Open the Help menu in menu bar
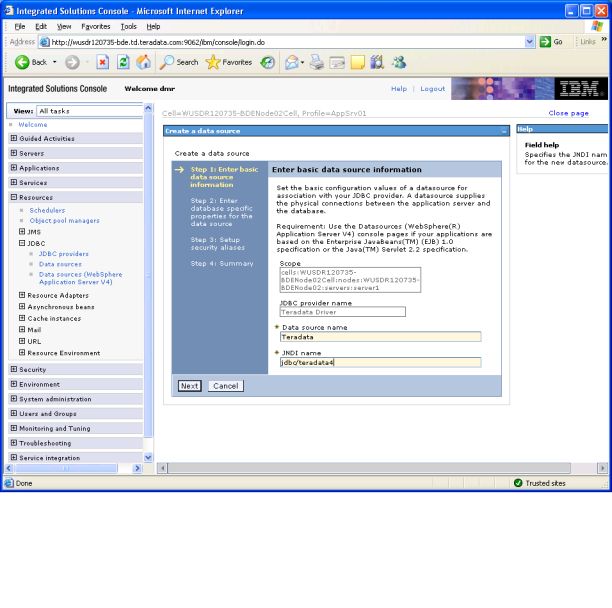Image resolution: width=612 pixels, height=608 pixels. [153, 27]
